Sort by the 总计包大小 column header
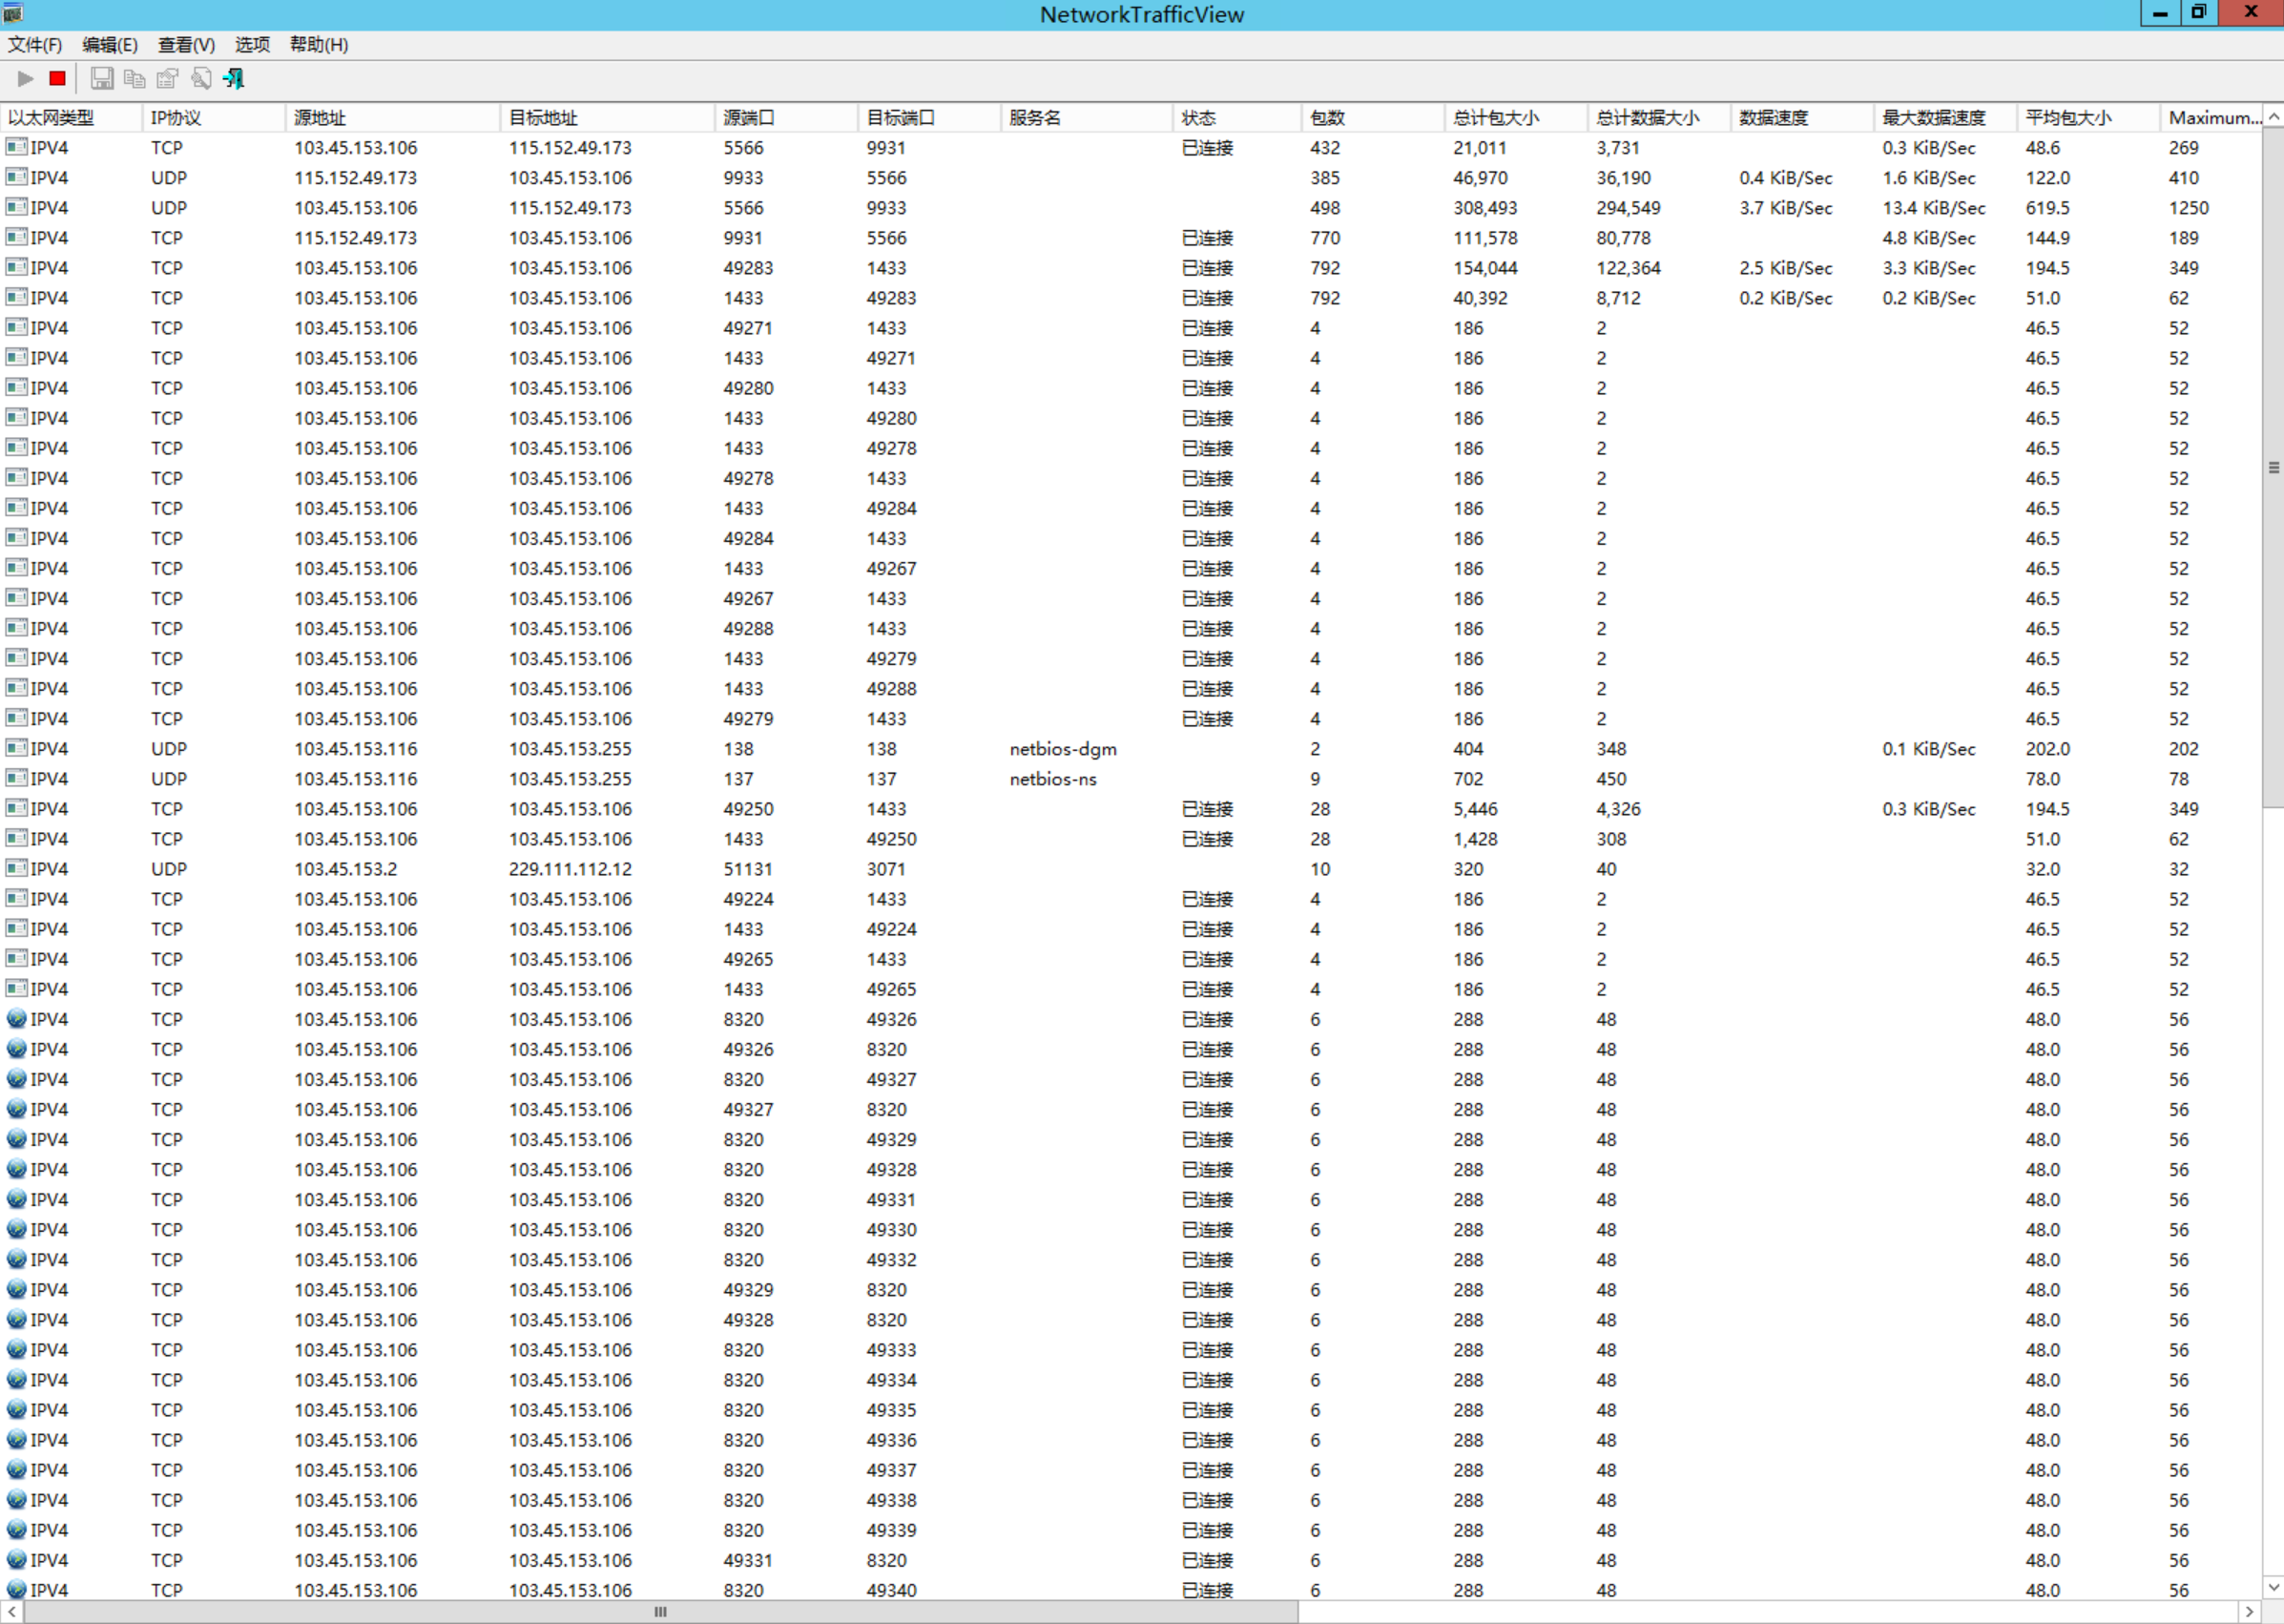This screenshot has width=2284, height=1624. 1517,117
